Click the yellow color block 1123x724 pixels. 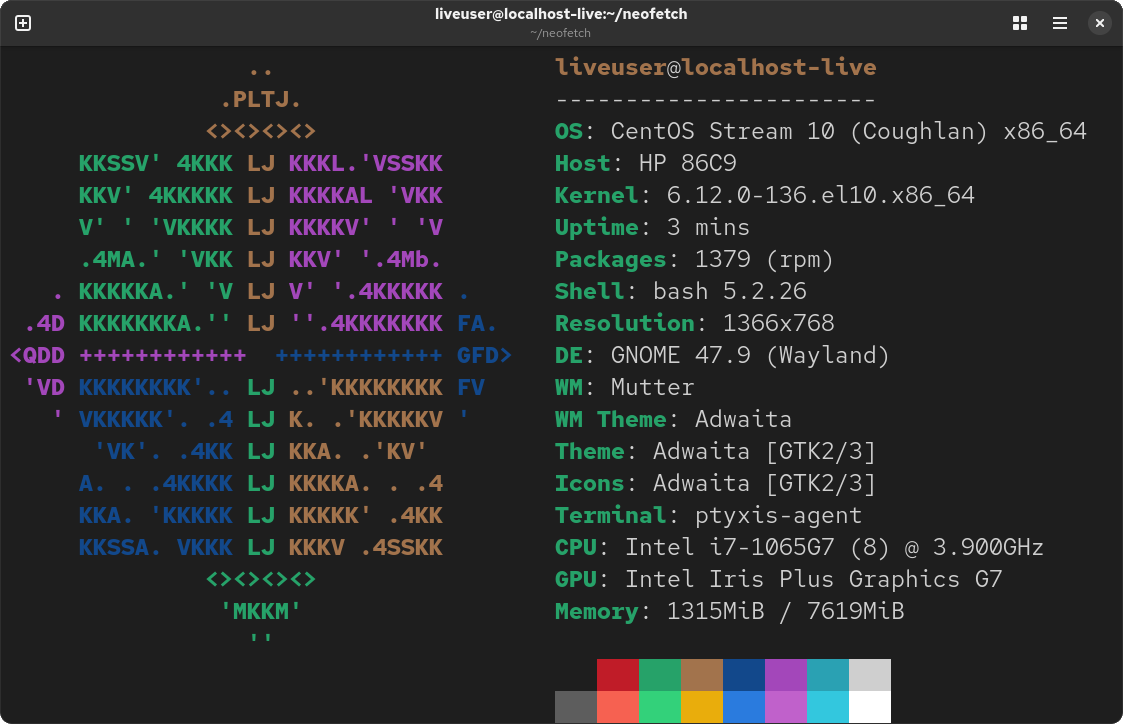(x=702, y=707)
